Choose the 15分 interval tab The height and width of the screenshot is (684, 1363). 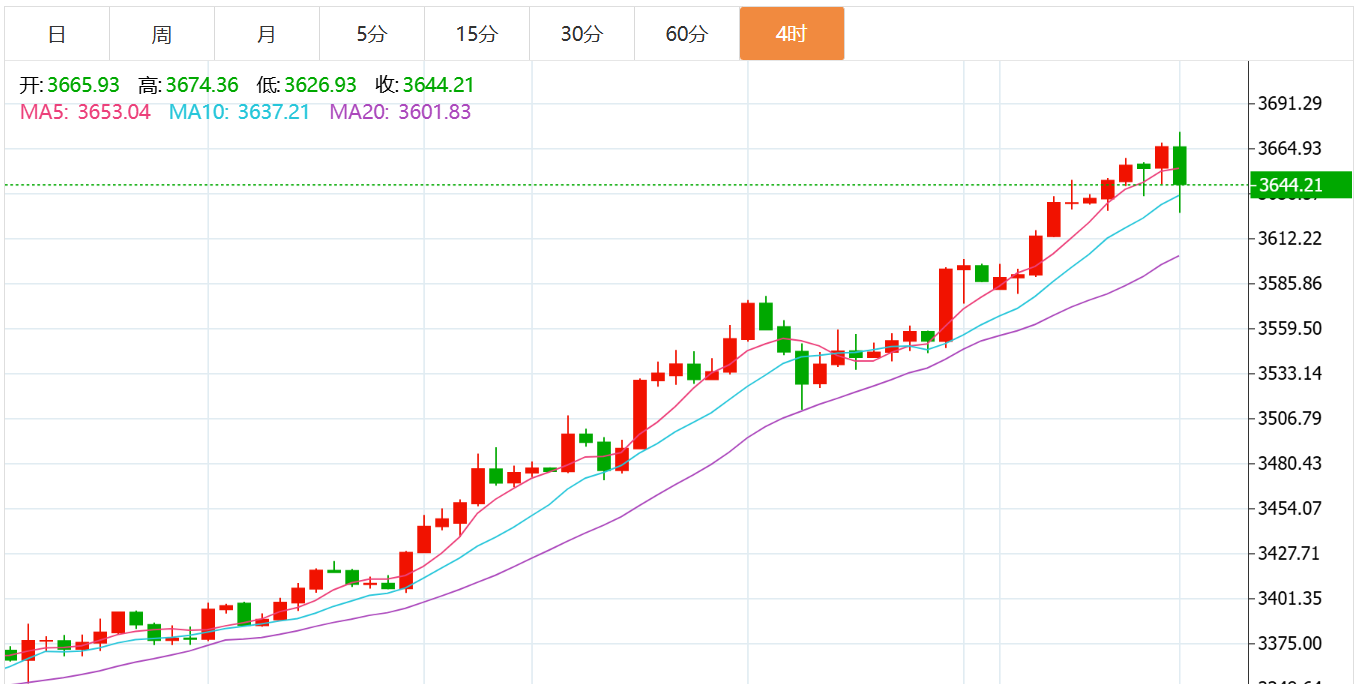[x=477, y=34]
